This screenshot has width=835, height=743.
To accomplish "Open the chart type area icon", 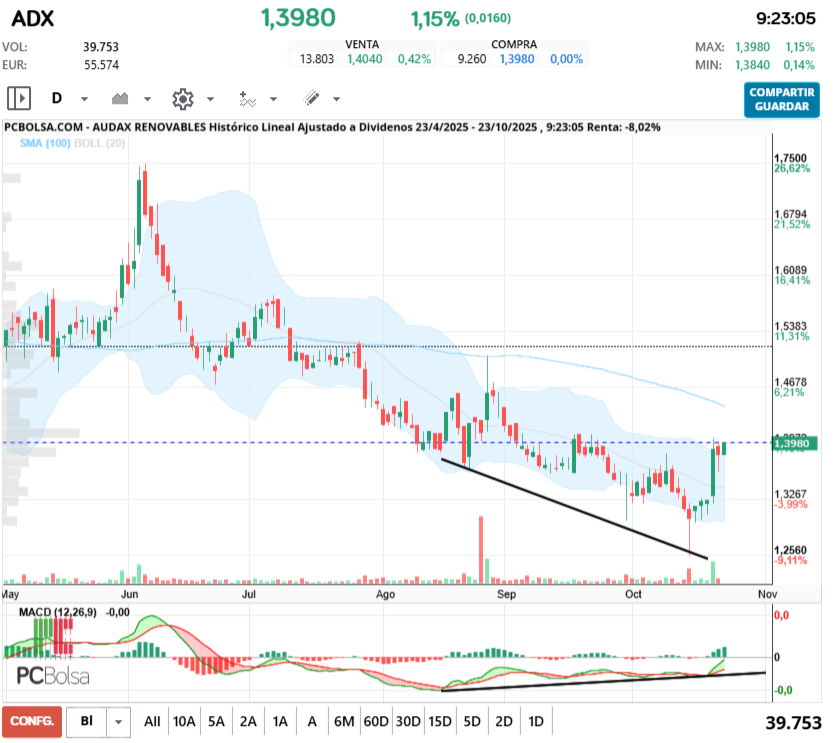I will 122,99.
